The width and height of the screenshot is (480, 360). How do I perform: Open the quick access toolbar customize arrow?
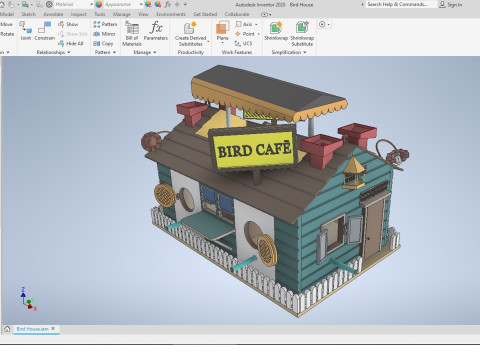tap(185, 4)
